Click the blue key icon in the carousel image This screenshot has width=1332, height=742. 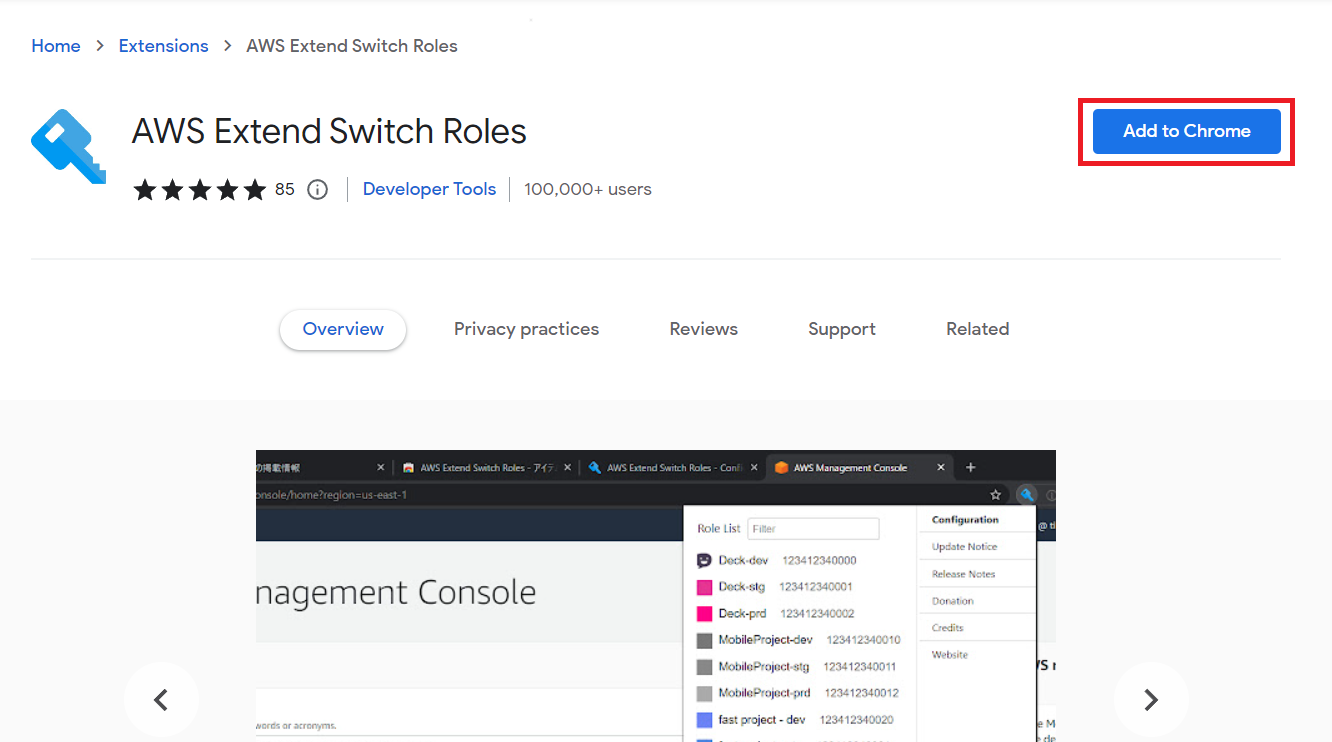(1027, 494)
